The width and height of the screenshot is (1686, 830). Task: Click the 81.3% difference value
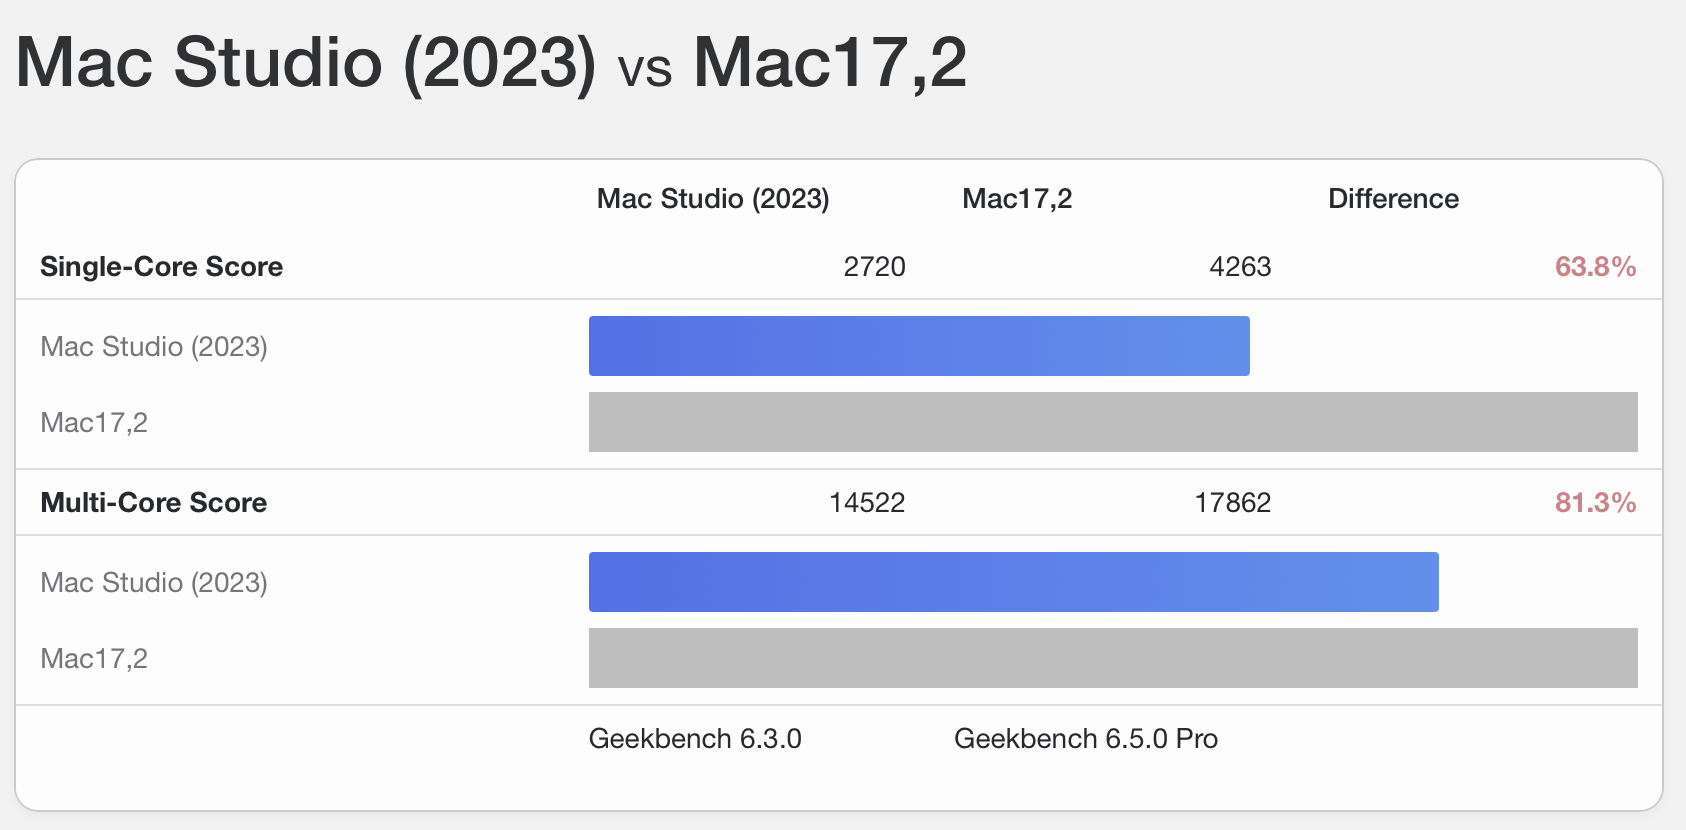tap(1596, 503)
